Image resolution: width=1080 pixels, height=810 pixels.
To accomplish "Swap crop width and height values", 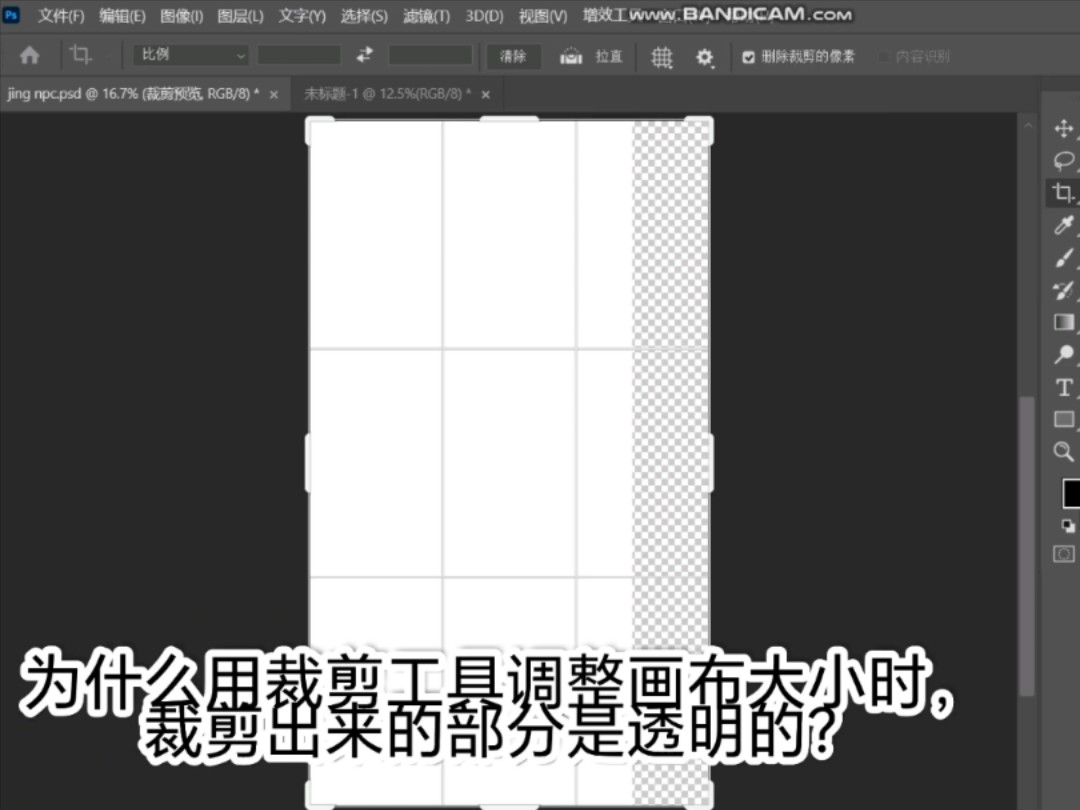I will click(364, 55).
